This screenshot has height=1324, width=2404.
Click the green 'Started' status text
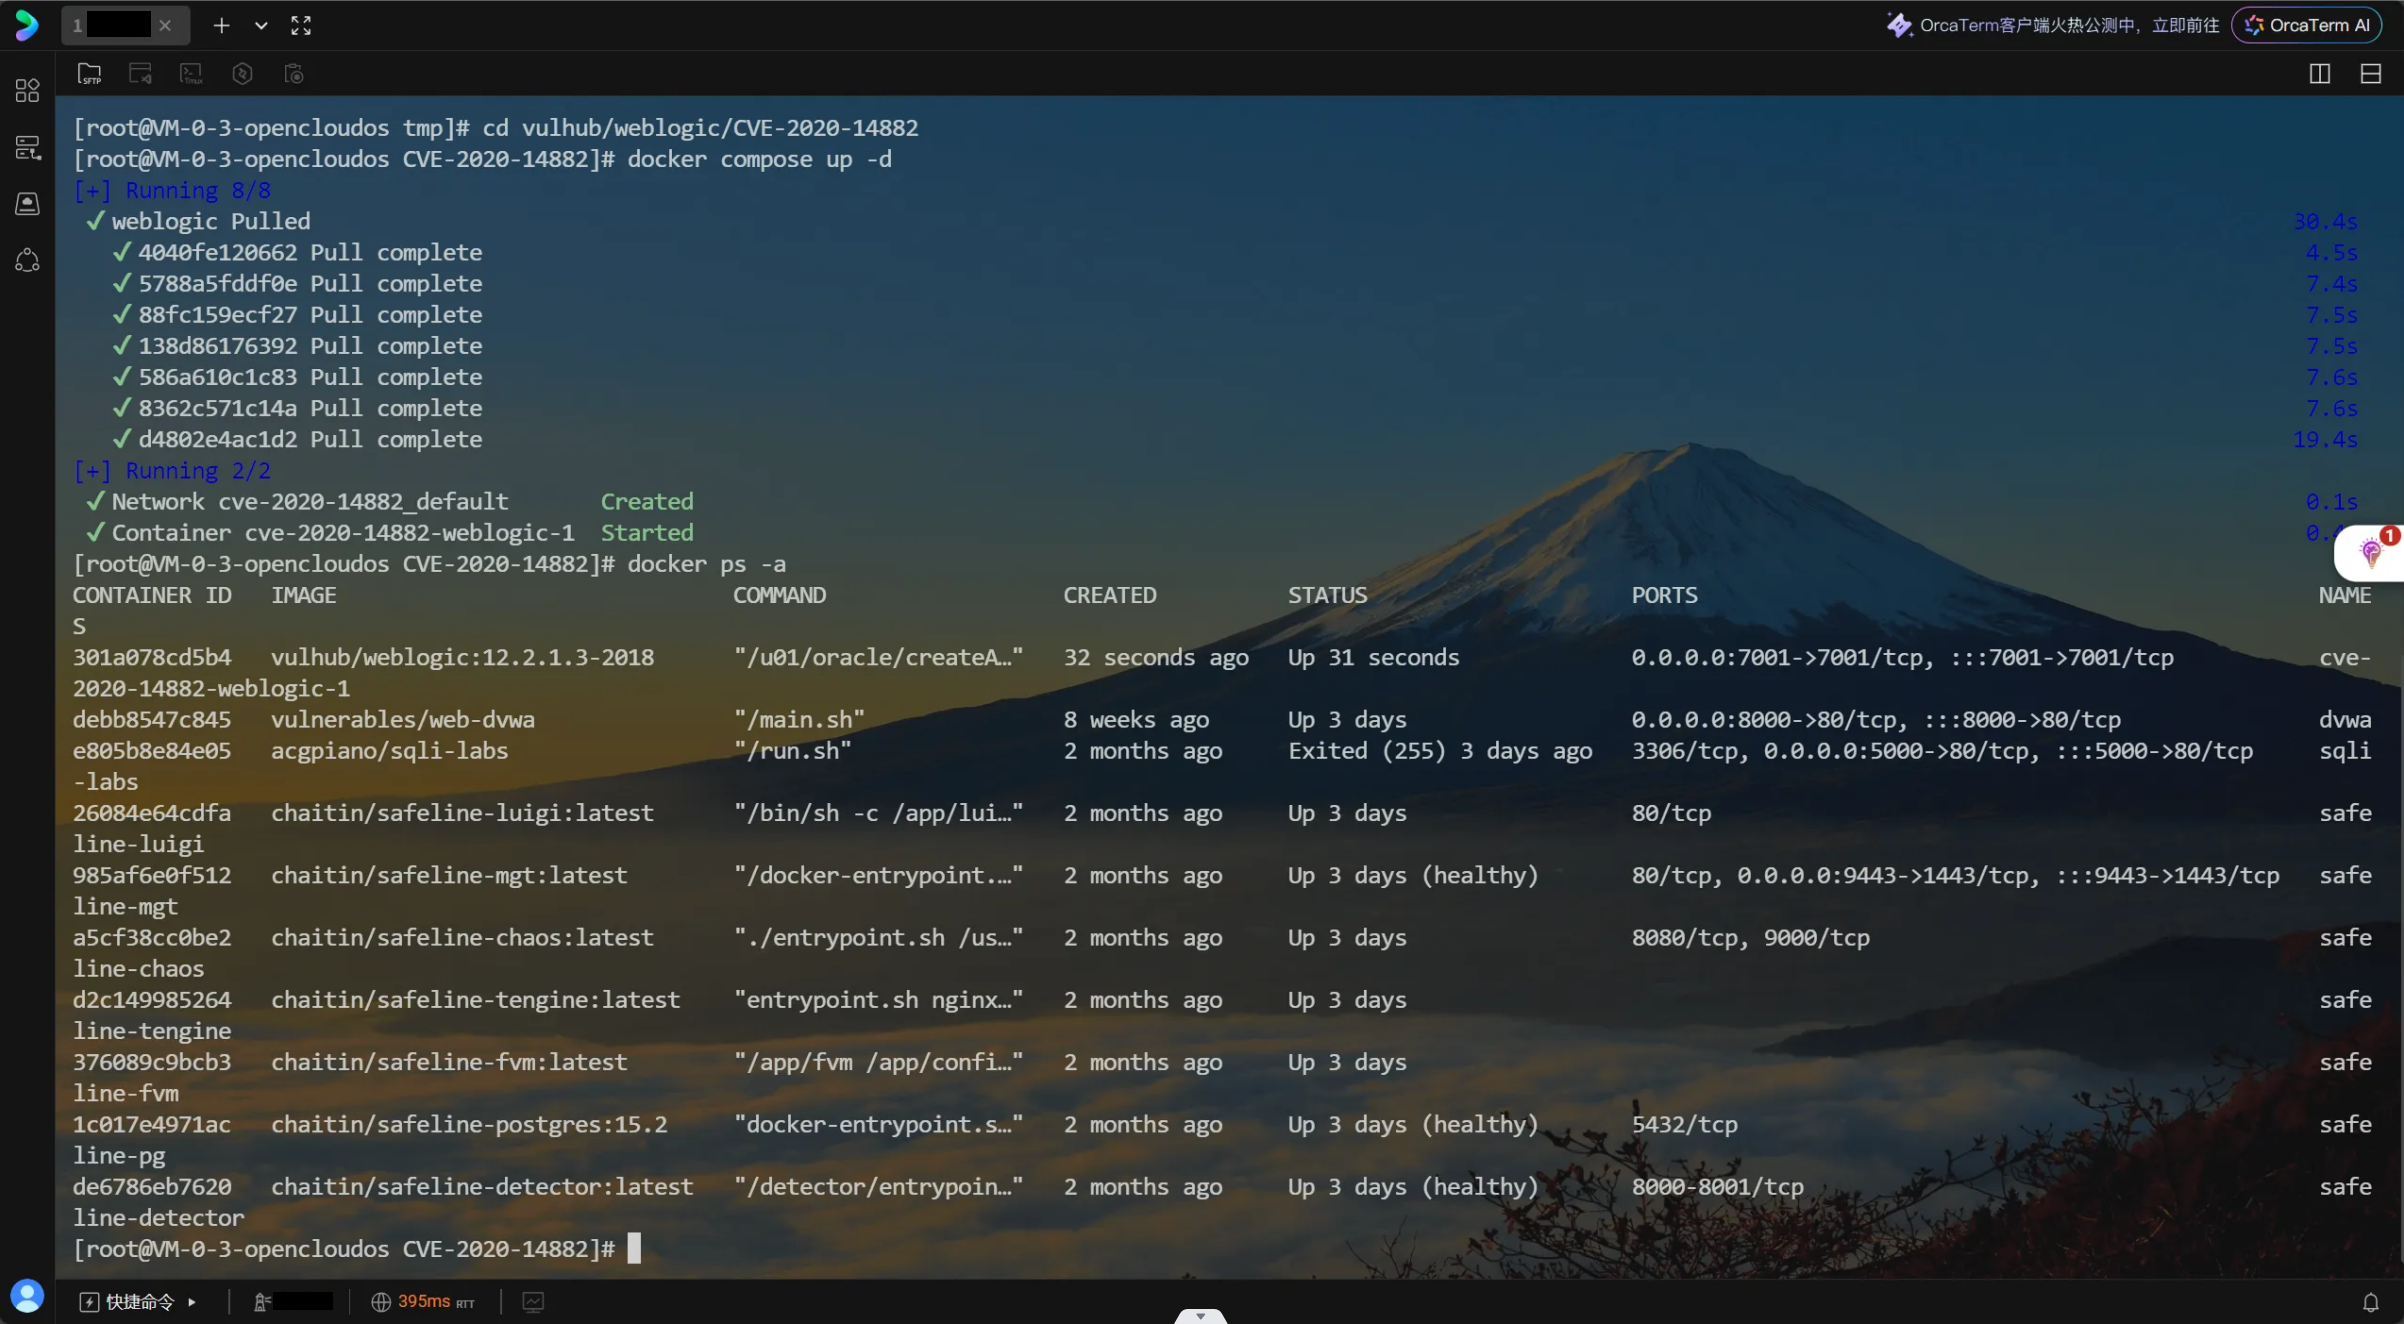[x=647, y=532]
